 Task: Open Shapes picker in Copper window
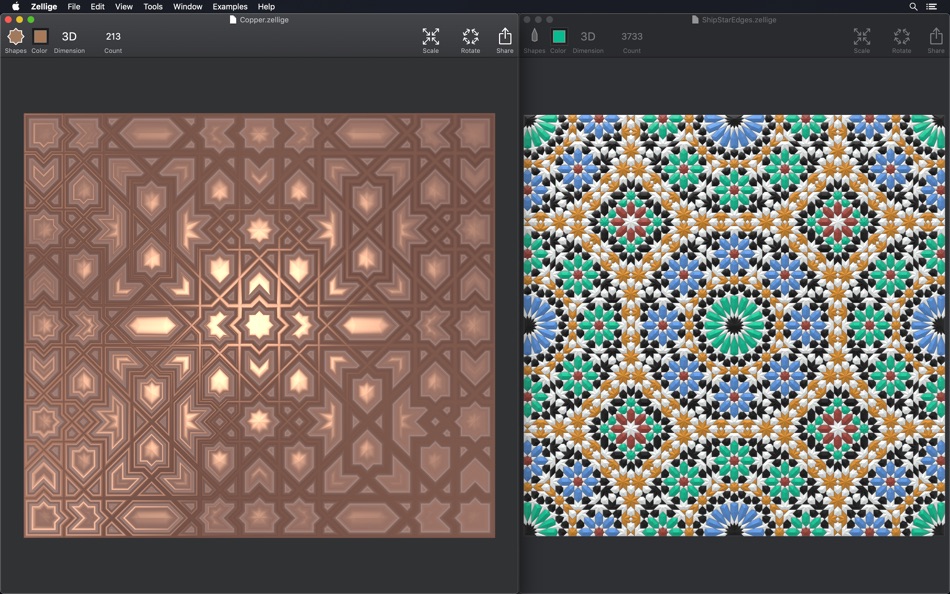15,37
